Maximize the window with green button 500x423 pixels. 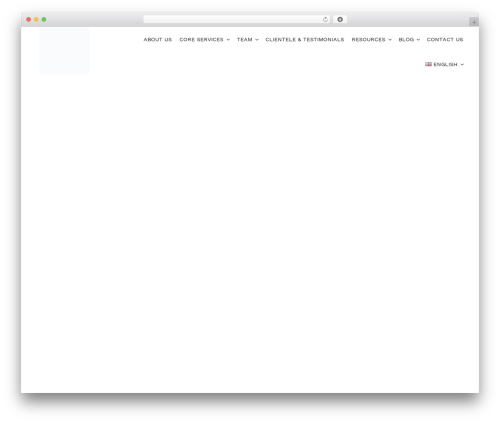tap(44, 19)
